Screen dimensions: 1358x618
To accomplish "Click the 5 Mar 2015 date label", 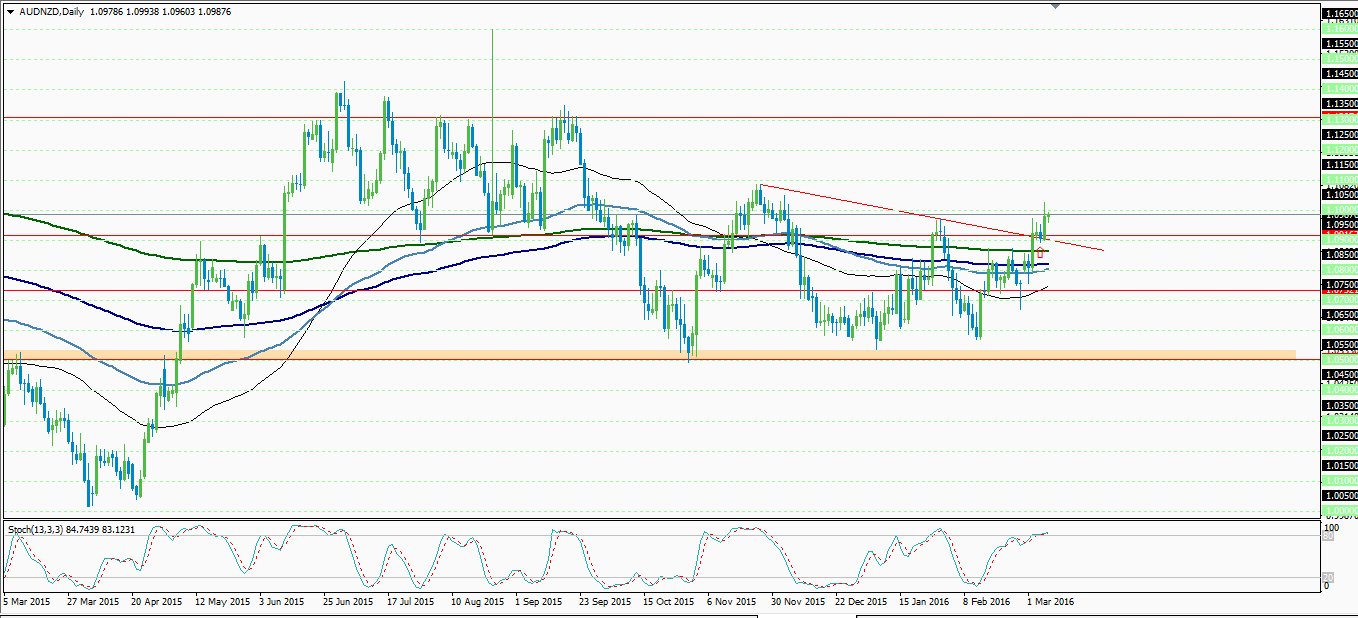I will [x=27, y=602].
